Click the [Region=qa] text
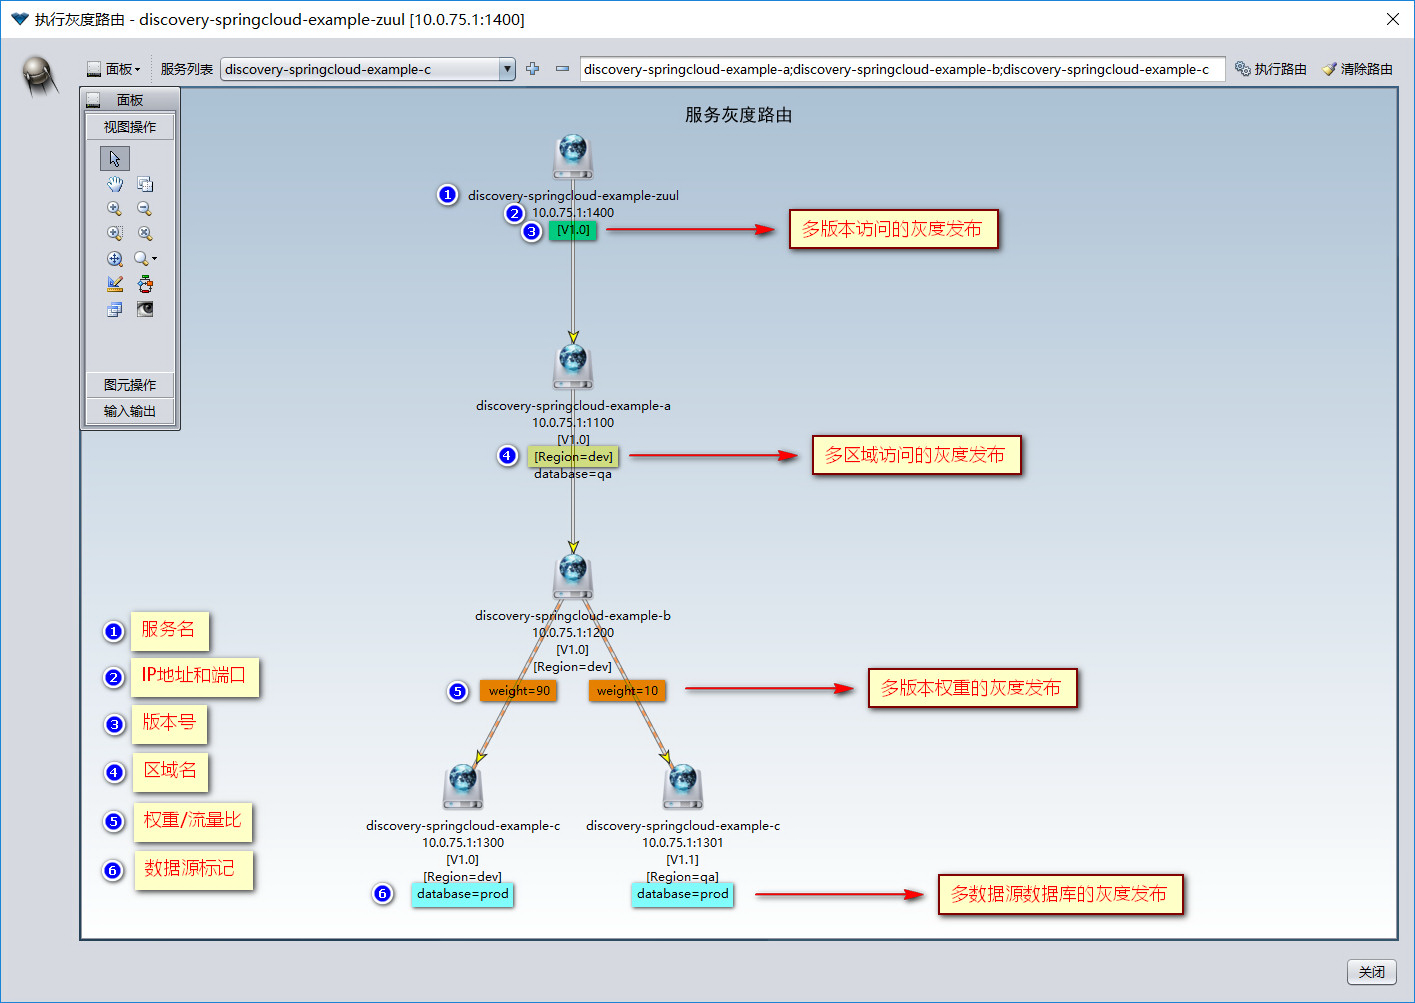The width and height of the screenshot is (1415, 1003). tap(683, 877)
